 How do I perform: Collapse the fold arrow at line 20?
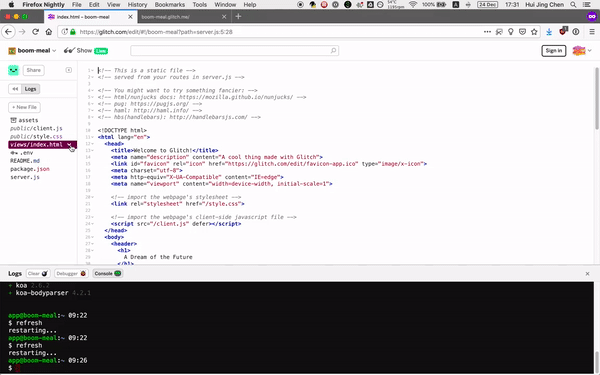tap(93, 197)
